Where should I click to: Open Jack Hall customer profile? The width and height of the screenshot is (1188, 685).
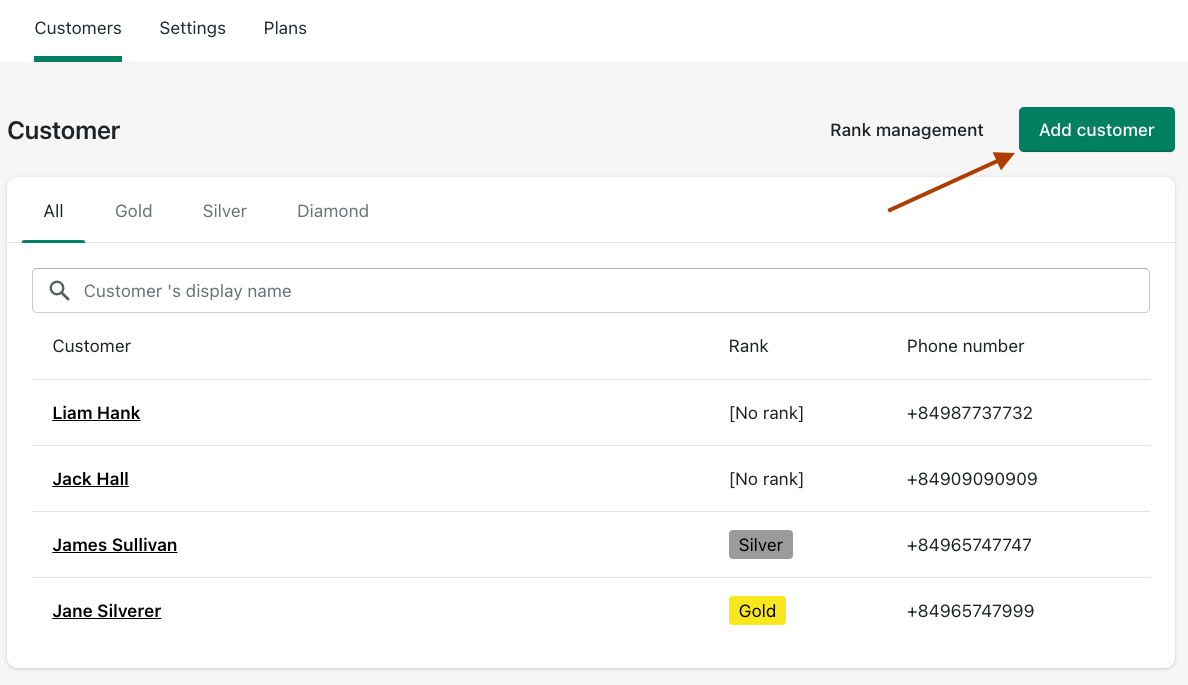(x=90, y=479)
